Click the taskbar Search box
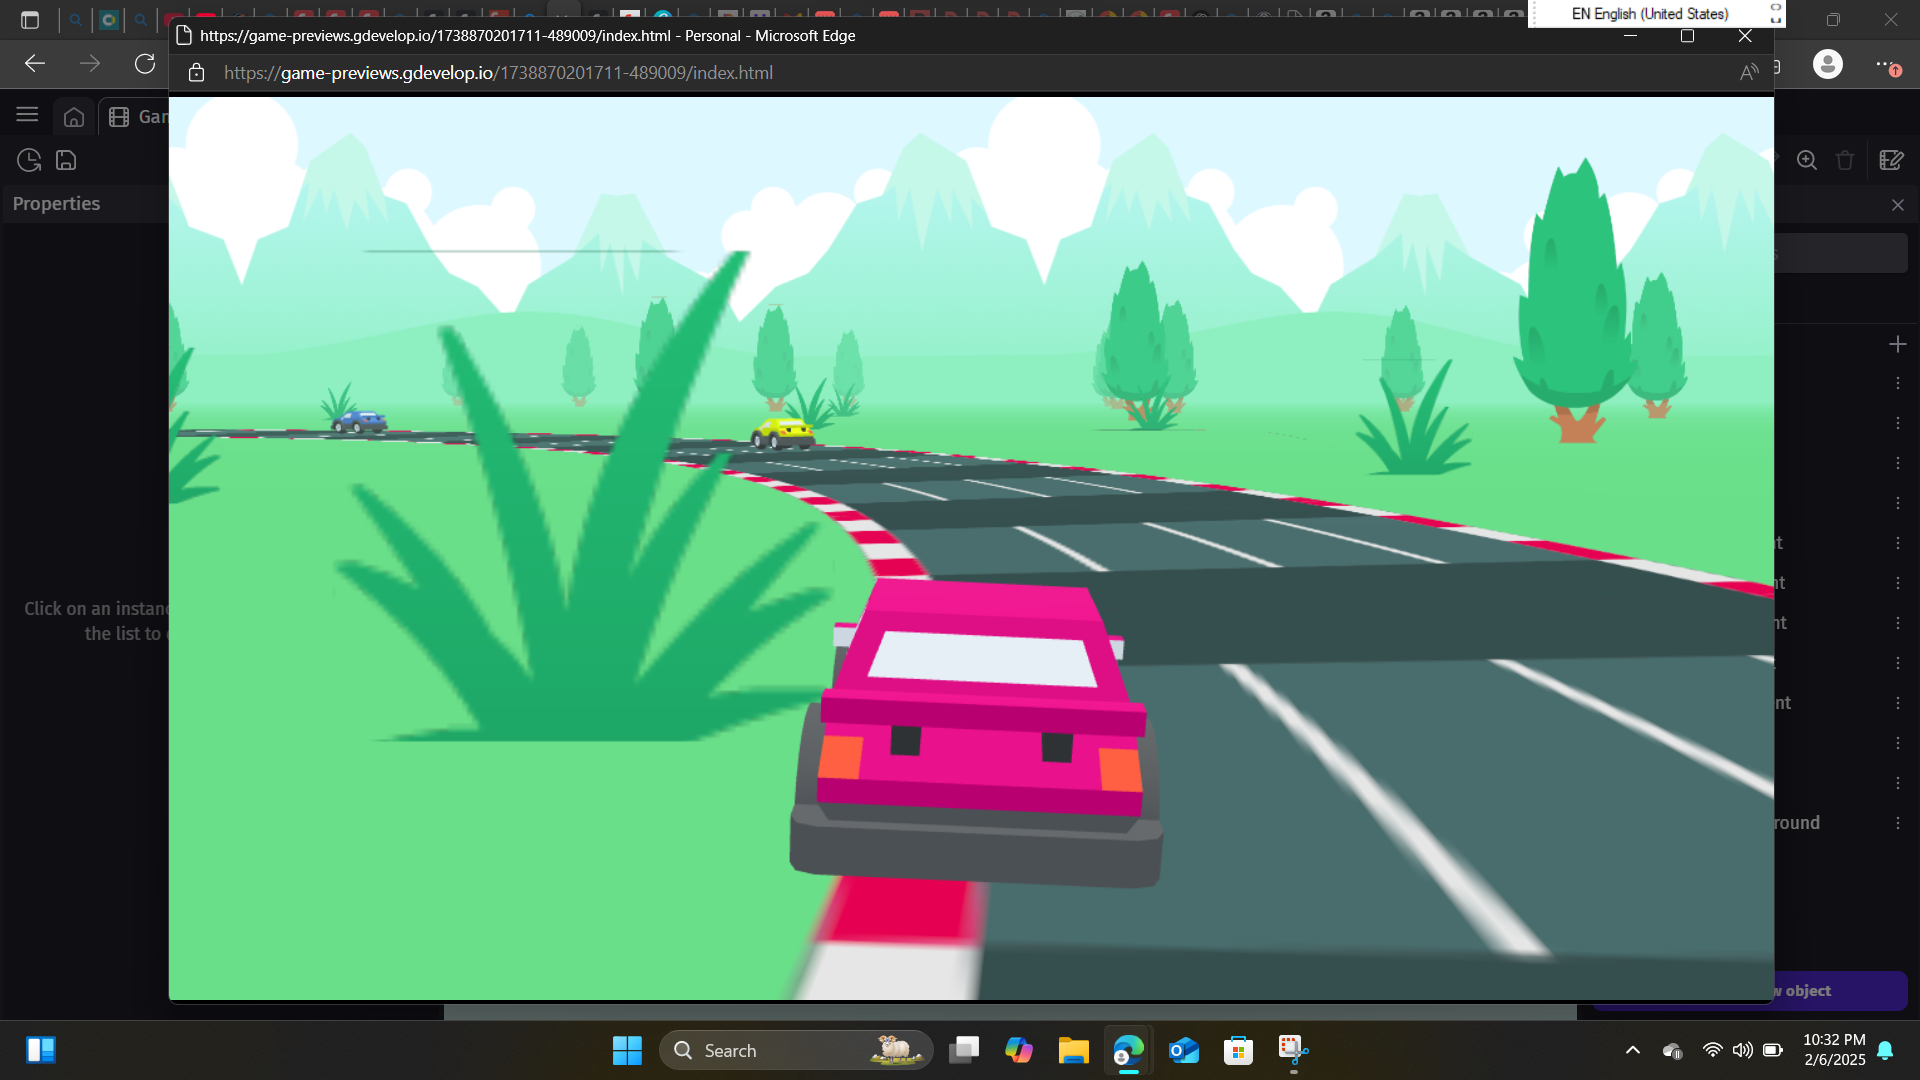Image resolution: width=1920 pixels, height=1080 pixels. click(795, 1051)
